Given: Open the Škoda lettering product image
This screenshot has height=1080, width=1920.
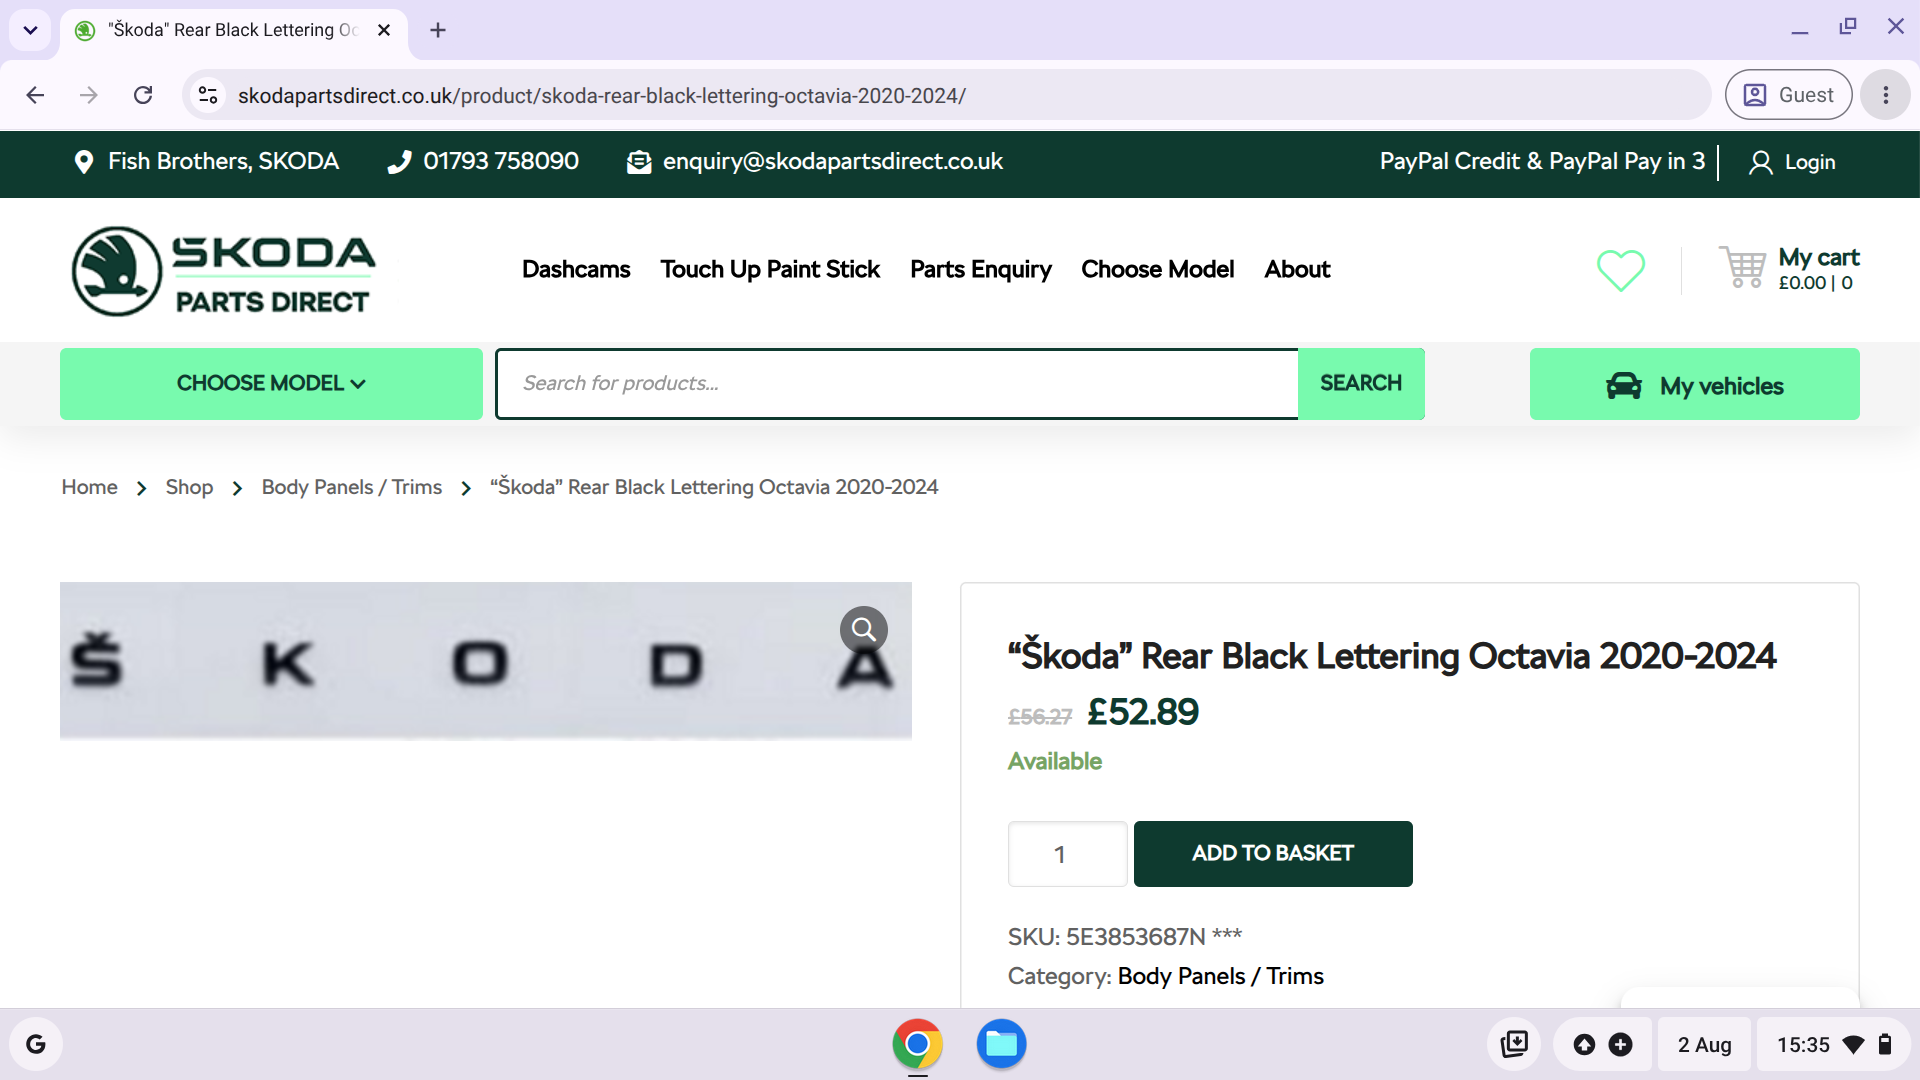Looking at the screenshot, I should tap(486, 661).
